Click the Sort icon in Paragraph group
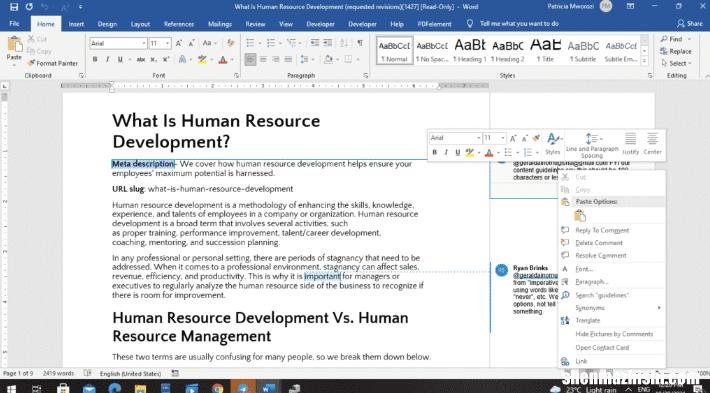The image size is (710, 393). pyautogui.click(x=344, y=43)
